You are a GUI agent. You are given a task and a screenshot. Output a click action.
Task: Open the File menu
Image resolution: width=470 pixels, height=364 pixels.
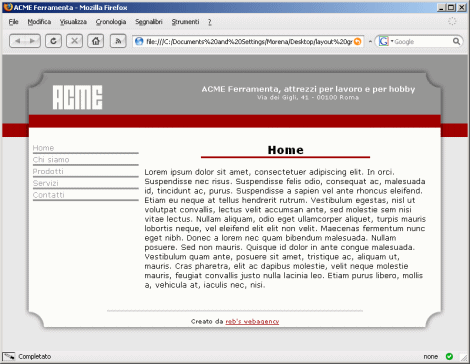point(13,22)
